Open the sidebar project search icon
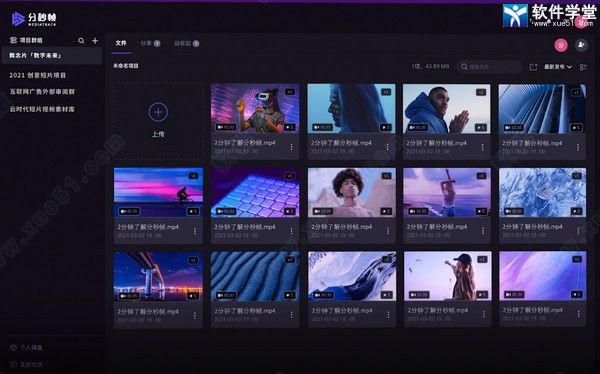Image resolution: width=600 pixels, height=374 pixels. pyautogui.click(x=81, y=41)
